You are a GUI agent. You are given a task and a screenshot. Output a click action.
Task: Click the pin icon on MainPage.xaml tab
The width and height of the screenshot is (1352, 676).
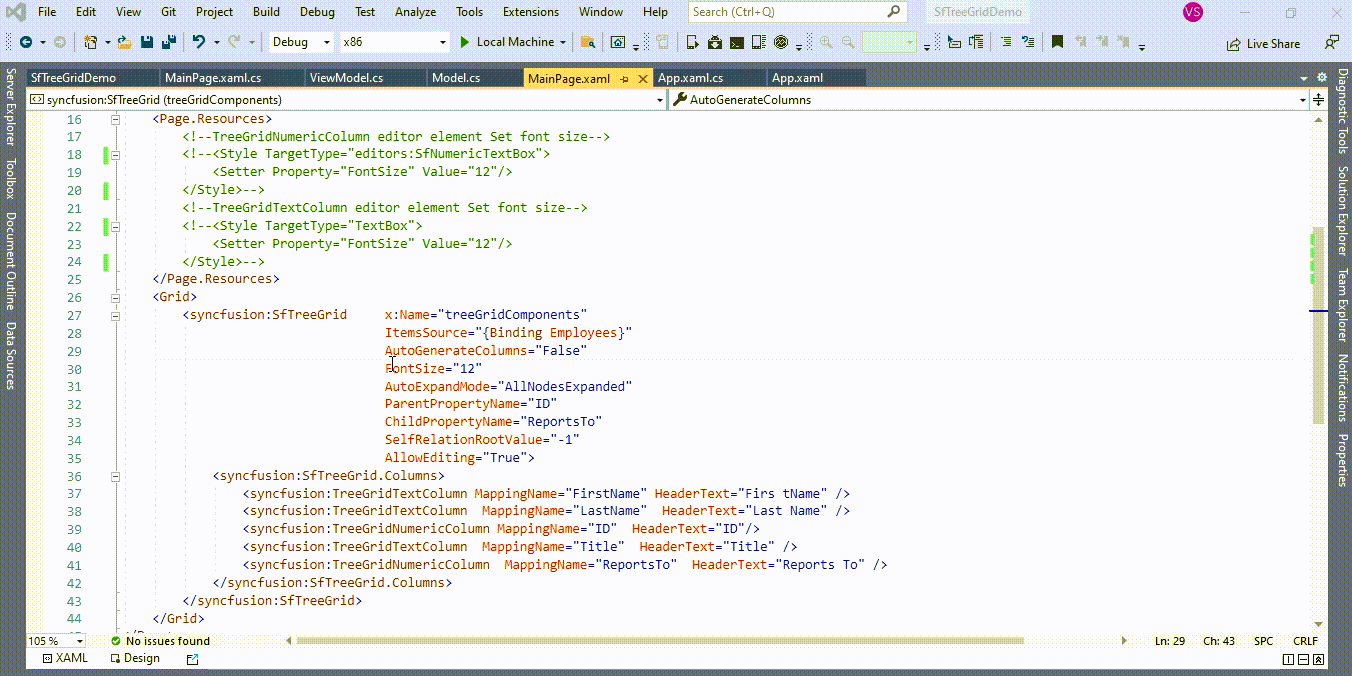click(x=624, y=79)
